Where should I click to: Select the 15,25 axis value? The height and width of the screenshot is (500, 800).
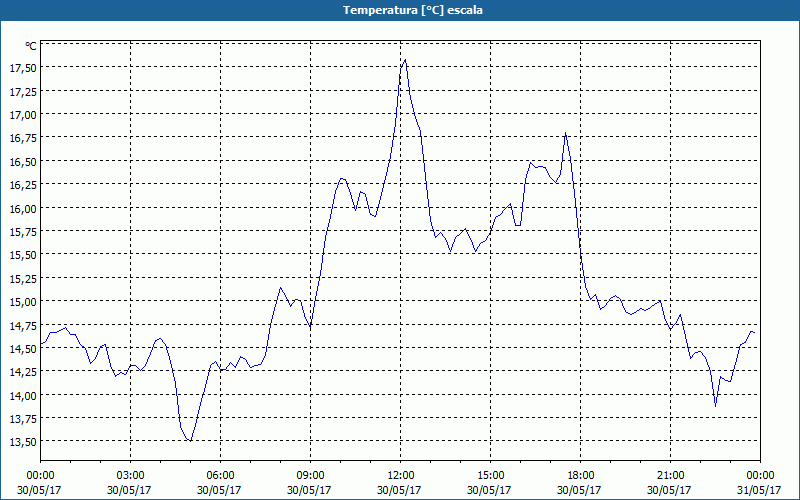(x=23, y=279)
